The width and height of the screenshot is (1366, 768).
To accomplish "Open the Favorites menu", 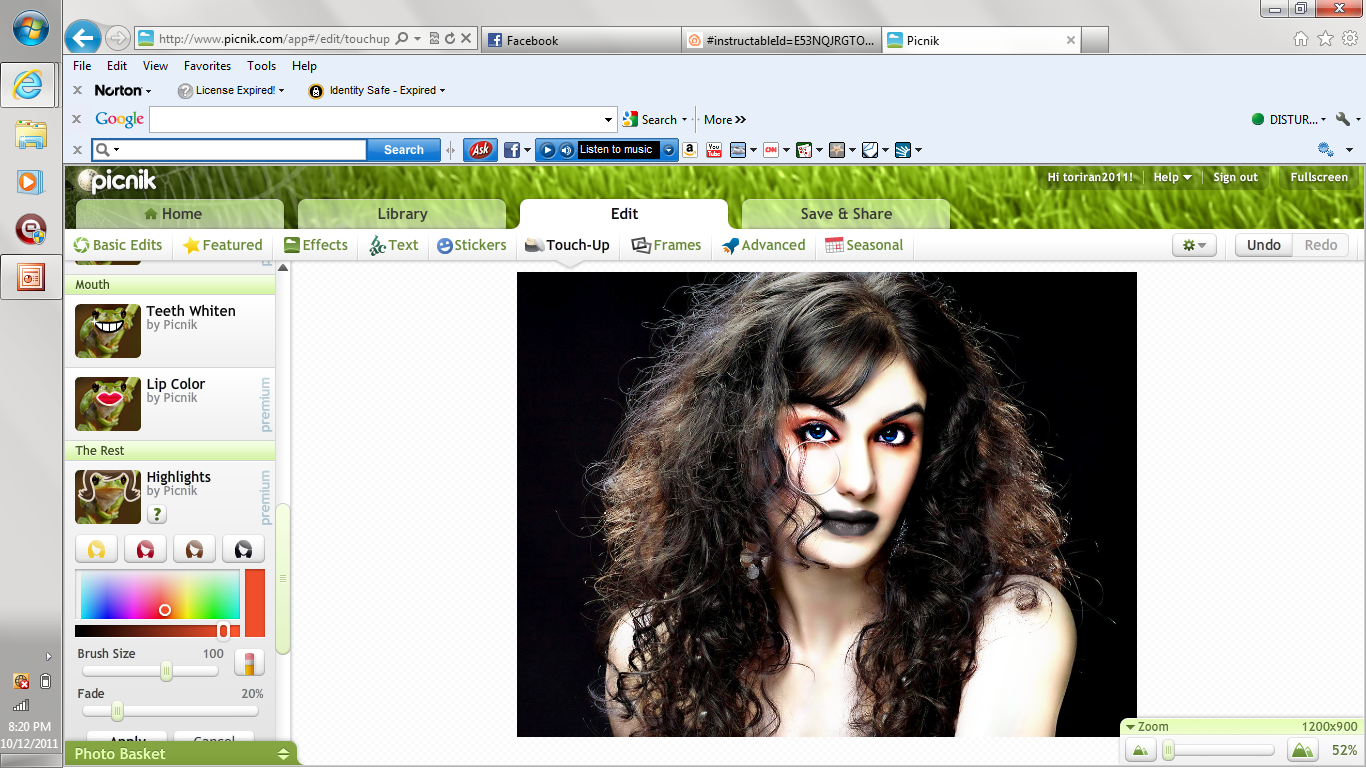I will [x=207, y=66].
